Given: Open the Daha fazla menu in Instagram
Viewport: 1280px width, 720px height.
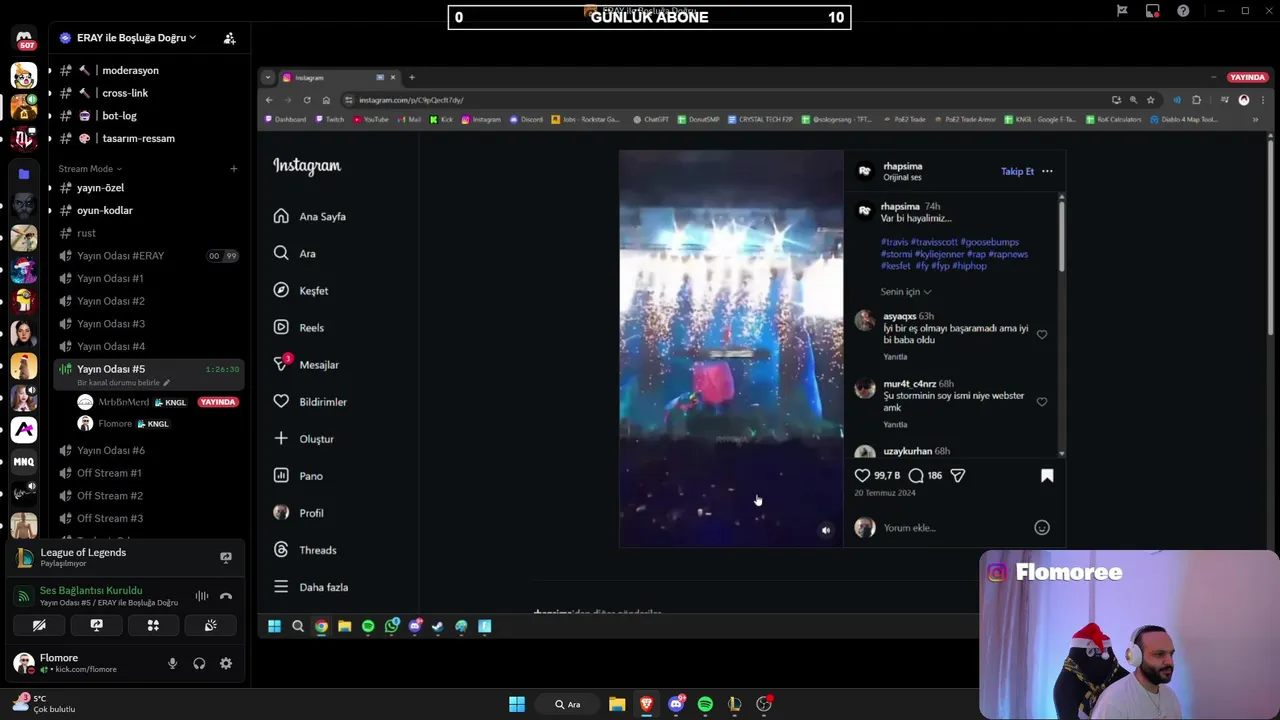Looking at the screenshot, I should [x=310, y=587].
